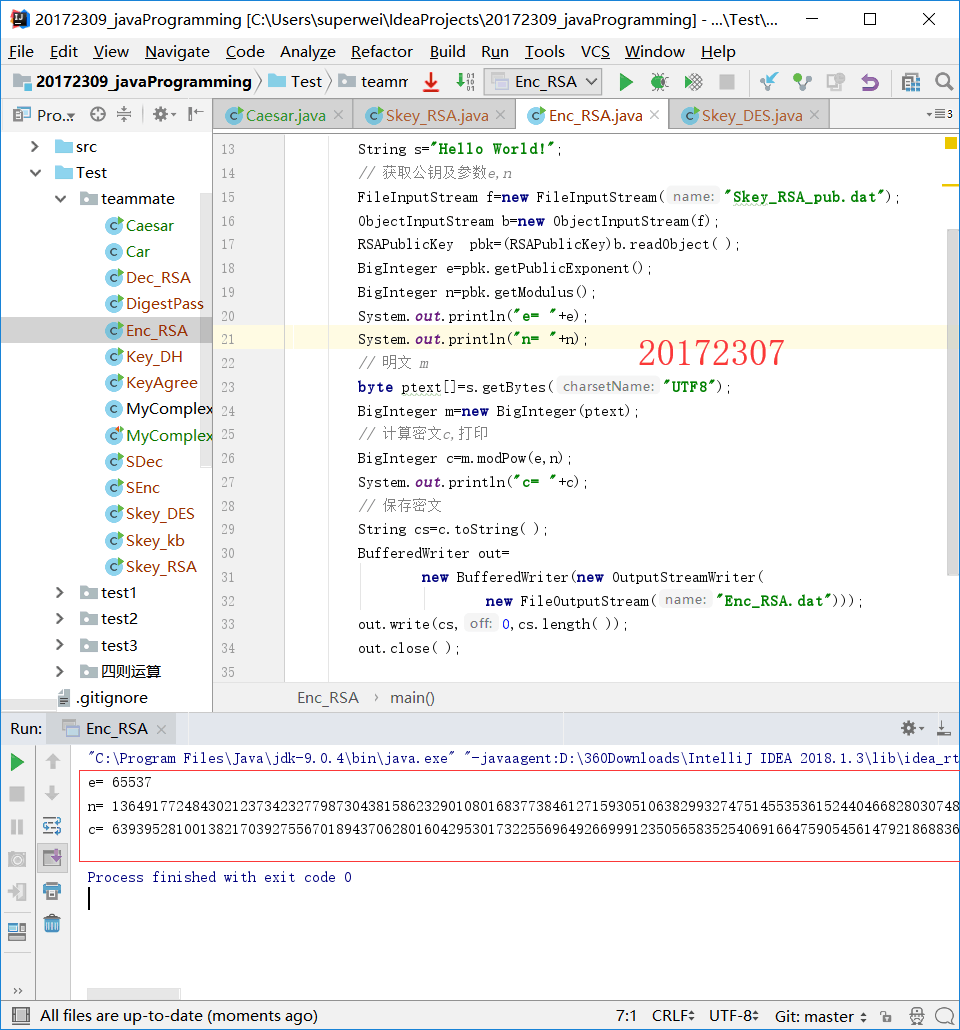Expand the test1 package

[x=60, y=593]
